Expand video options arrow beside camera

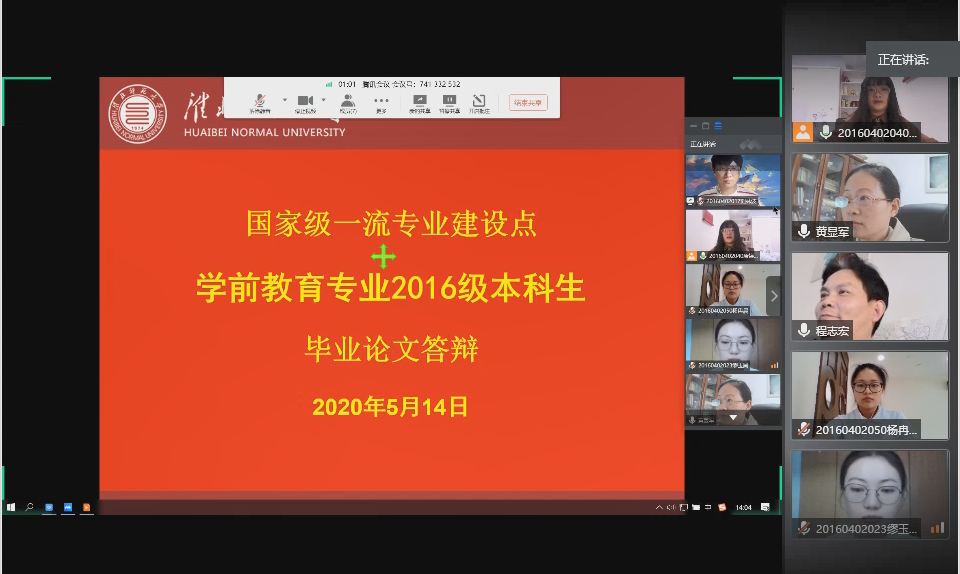(325, 100)
